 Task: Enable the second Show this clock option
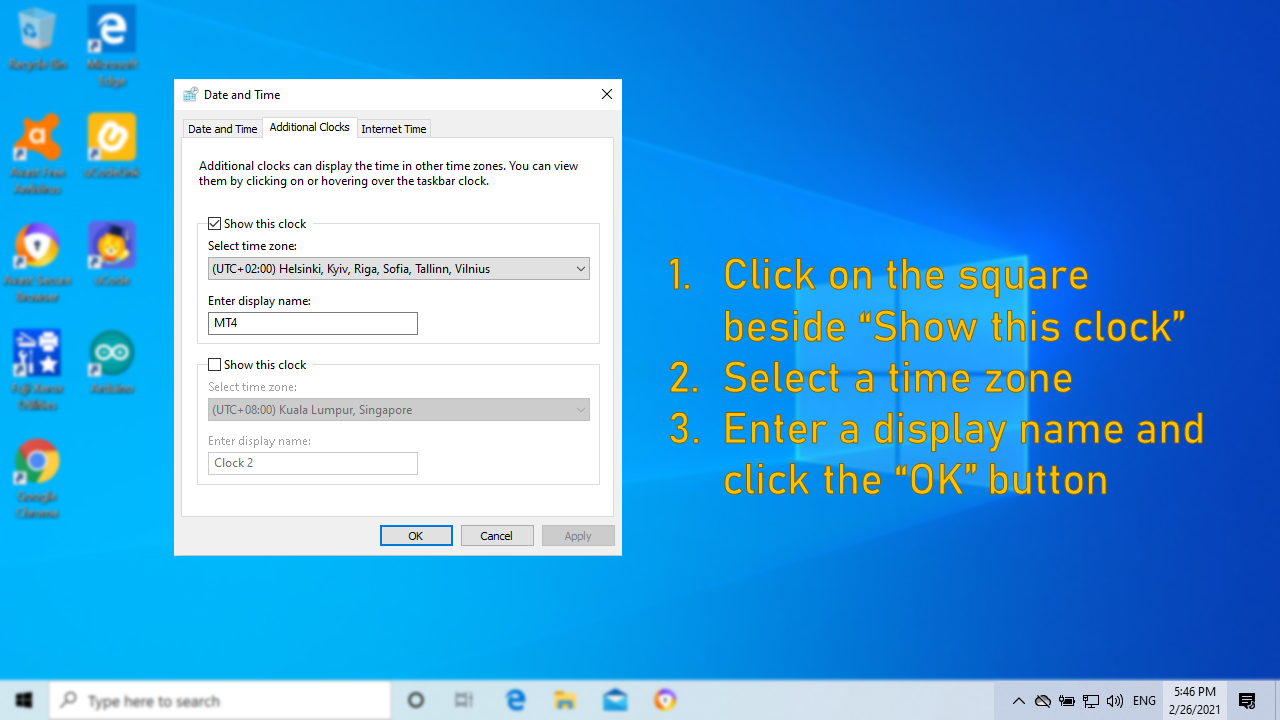(x=214, y=364)
